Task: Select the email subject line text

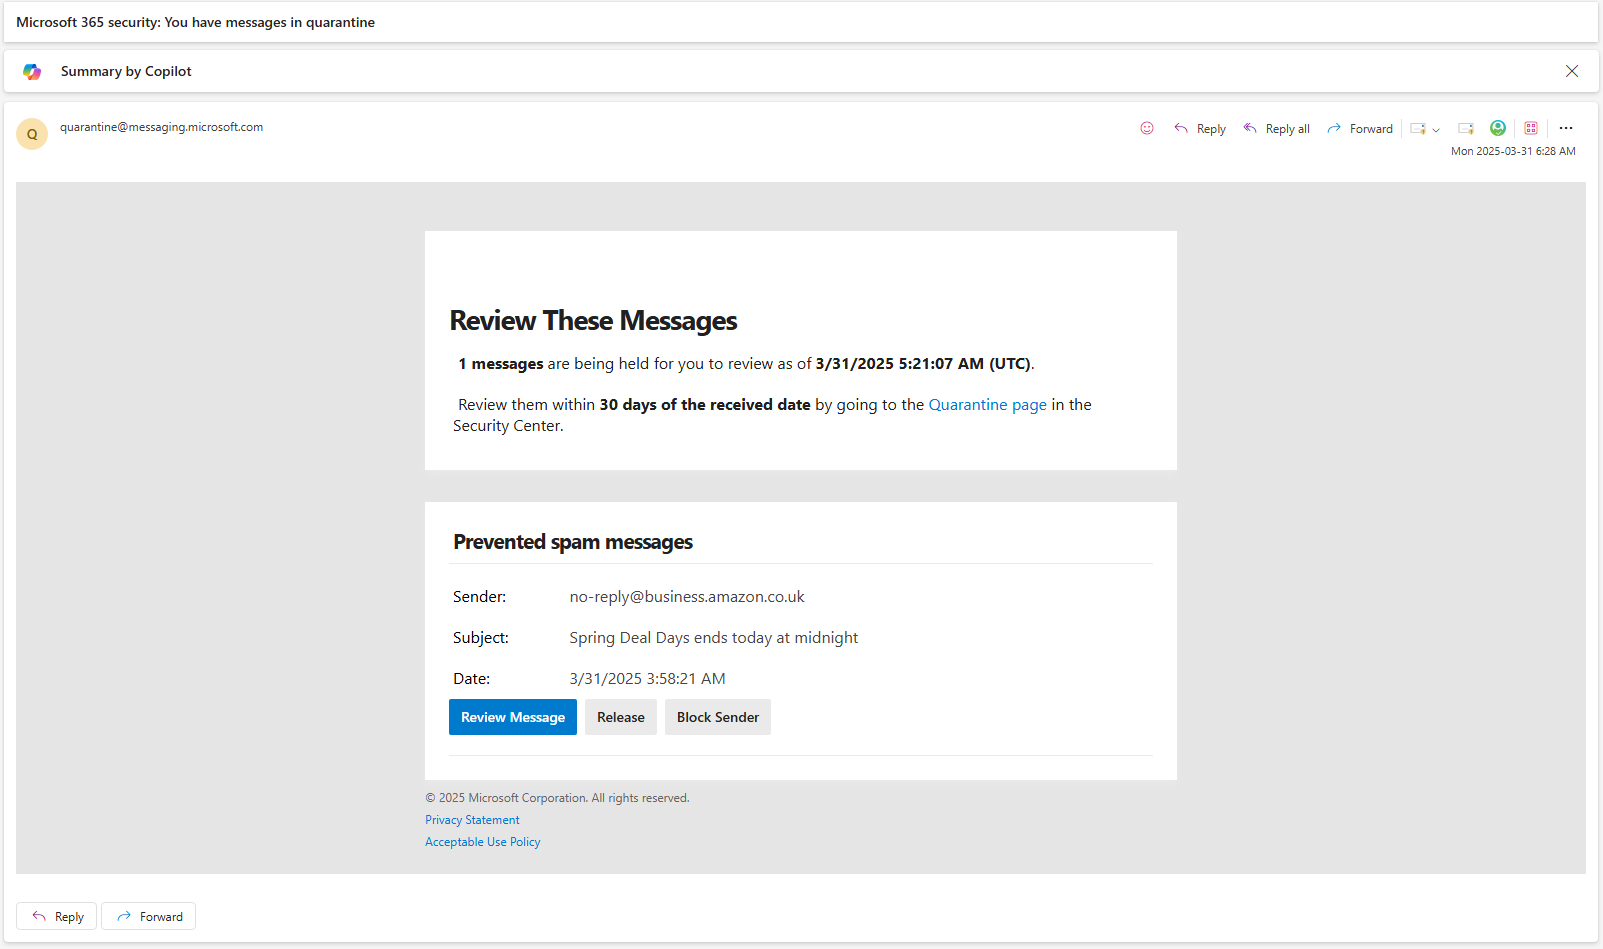Action: (196, 22)
